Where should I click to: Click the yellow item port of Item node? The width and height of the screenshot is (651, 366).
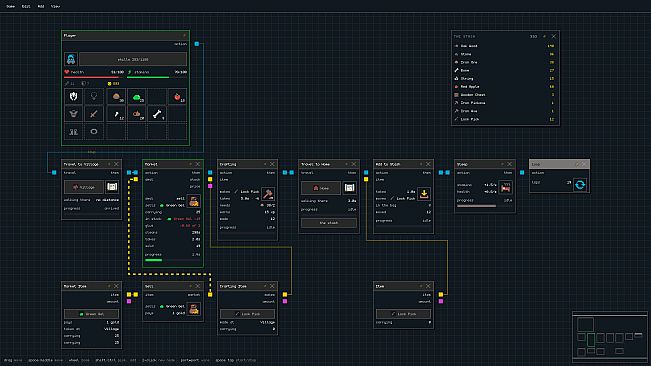pyautogui.click(x=441, y=295)
